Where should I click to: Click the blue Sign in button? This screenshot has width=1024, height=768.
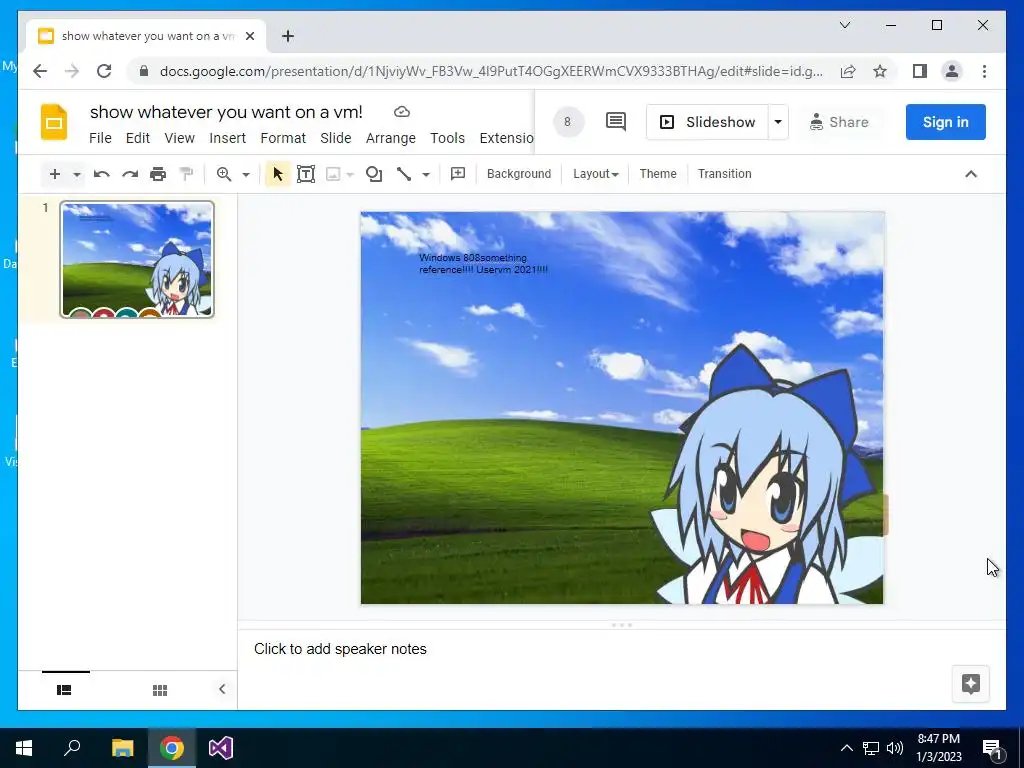(946, 122)
